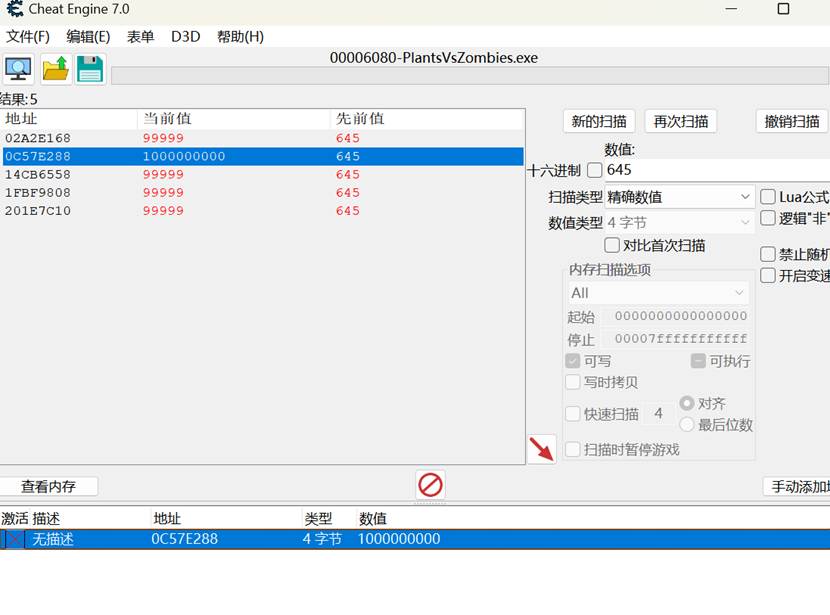Click the 无描述 description in address table
Viewport: 830px width, 615px height.
53,539
